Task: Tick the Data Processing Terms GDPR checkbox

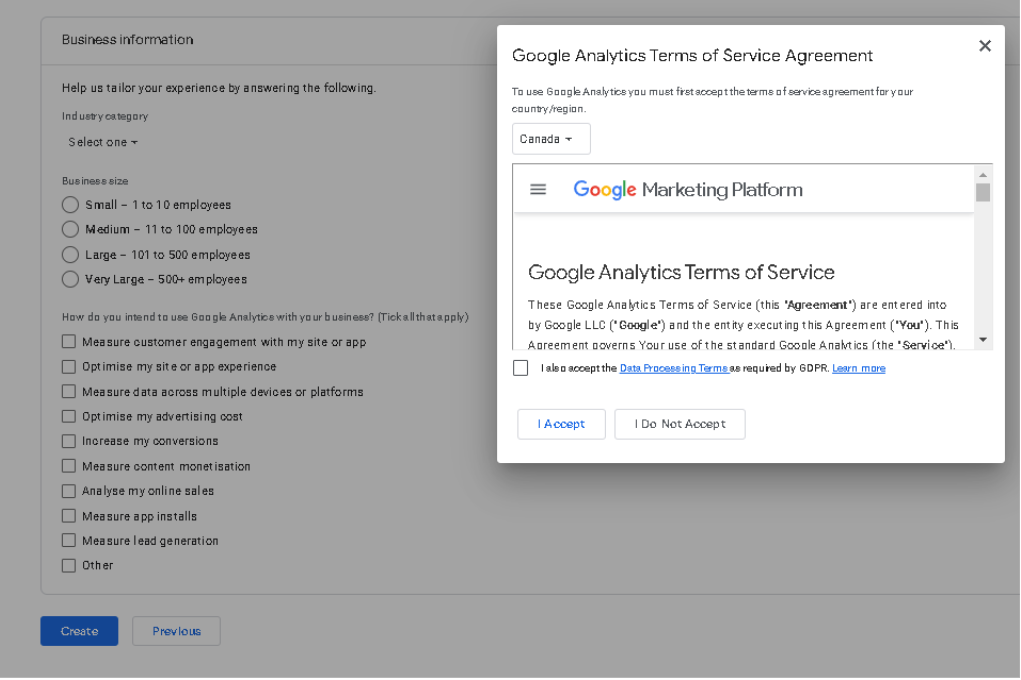Action: [521, 368]
